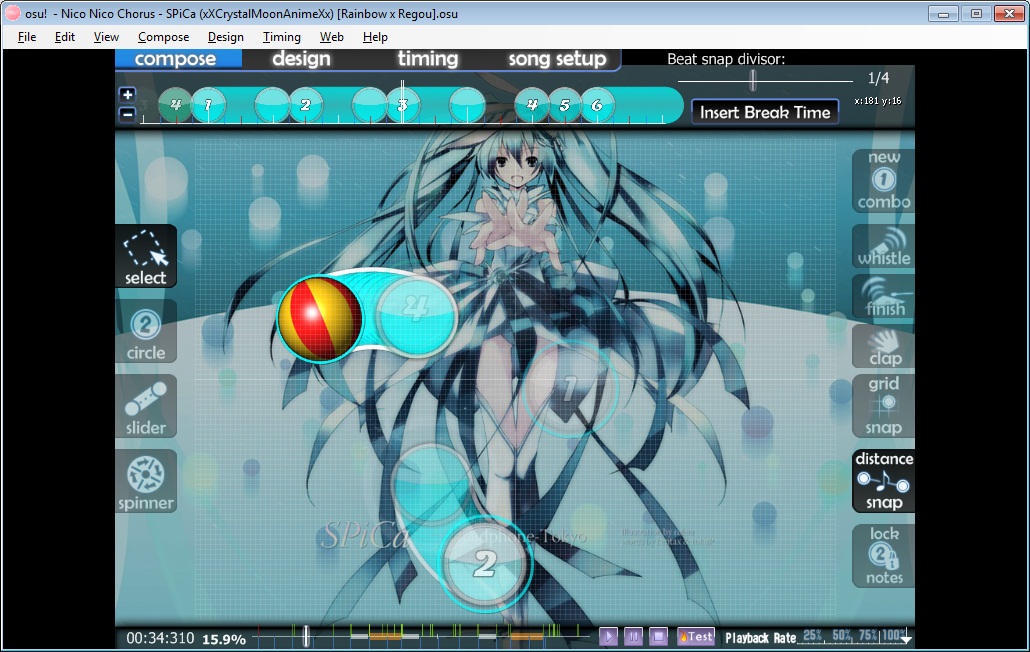Zoom in the timeline with plus
The image size is (1030, 652).
click(x=127, y=94)
